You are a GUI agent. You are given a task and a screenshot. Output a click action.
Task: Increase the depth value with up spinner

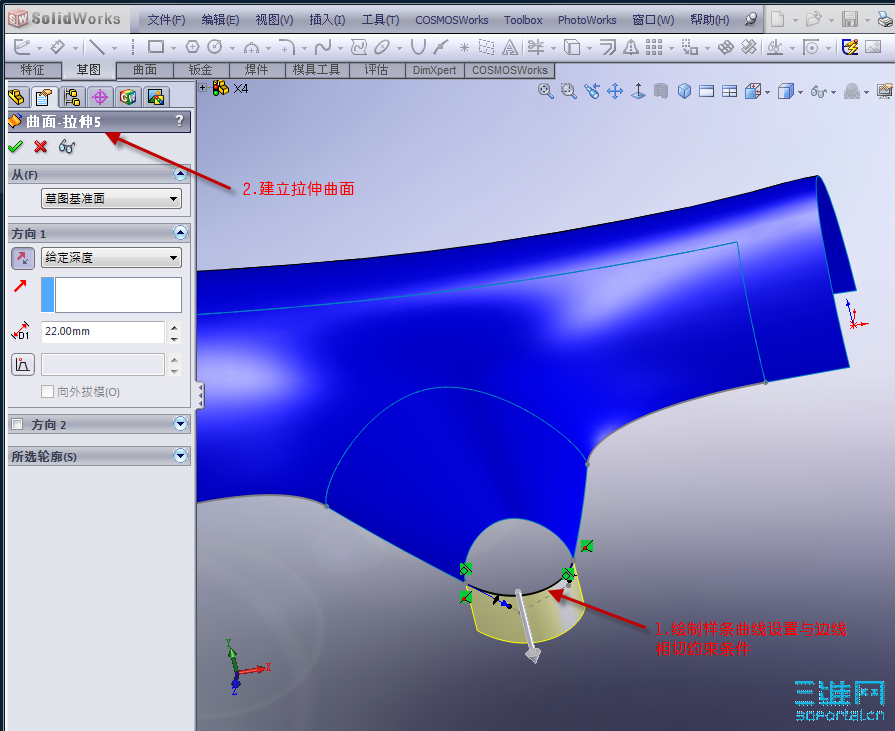[175, 326]
